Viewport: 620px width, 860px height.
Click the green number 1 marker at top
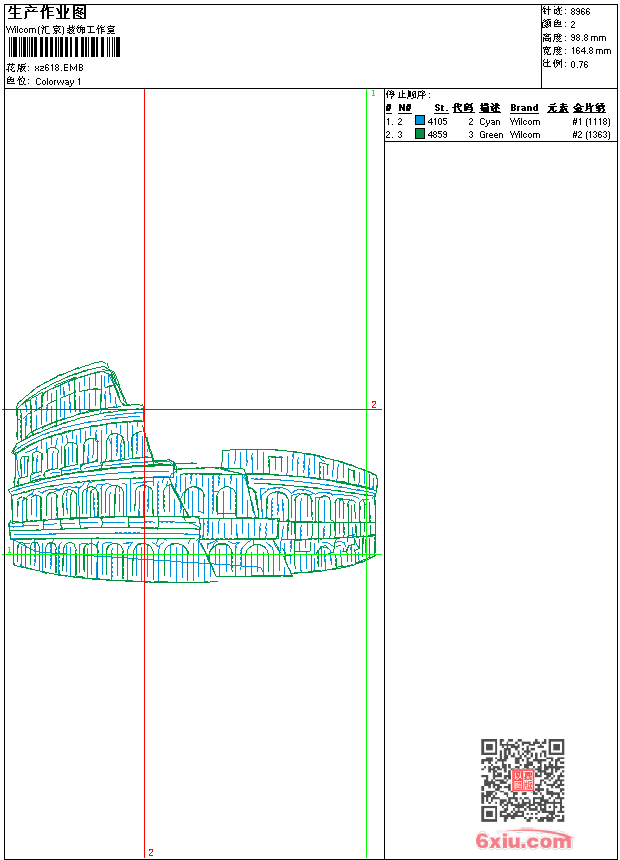(x=373, y=94)
